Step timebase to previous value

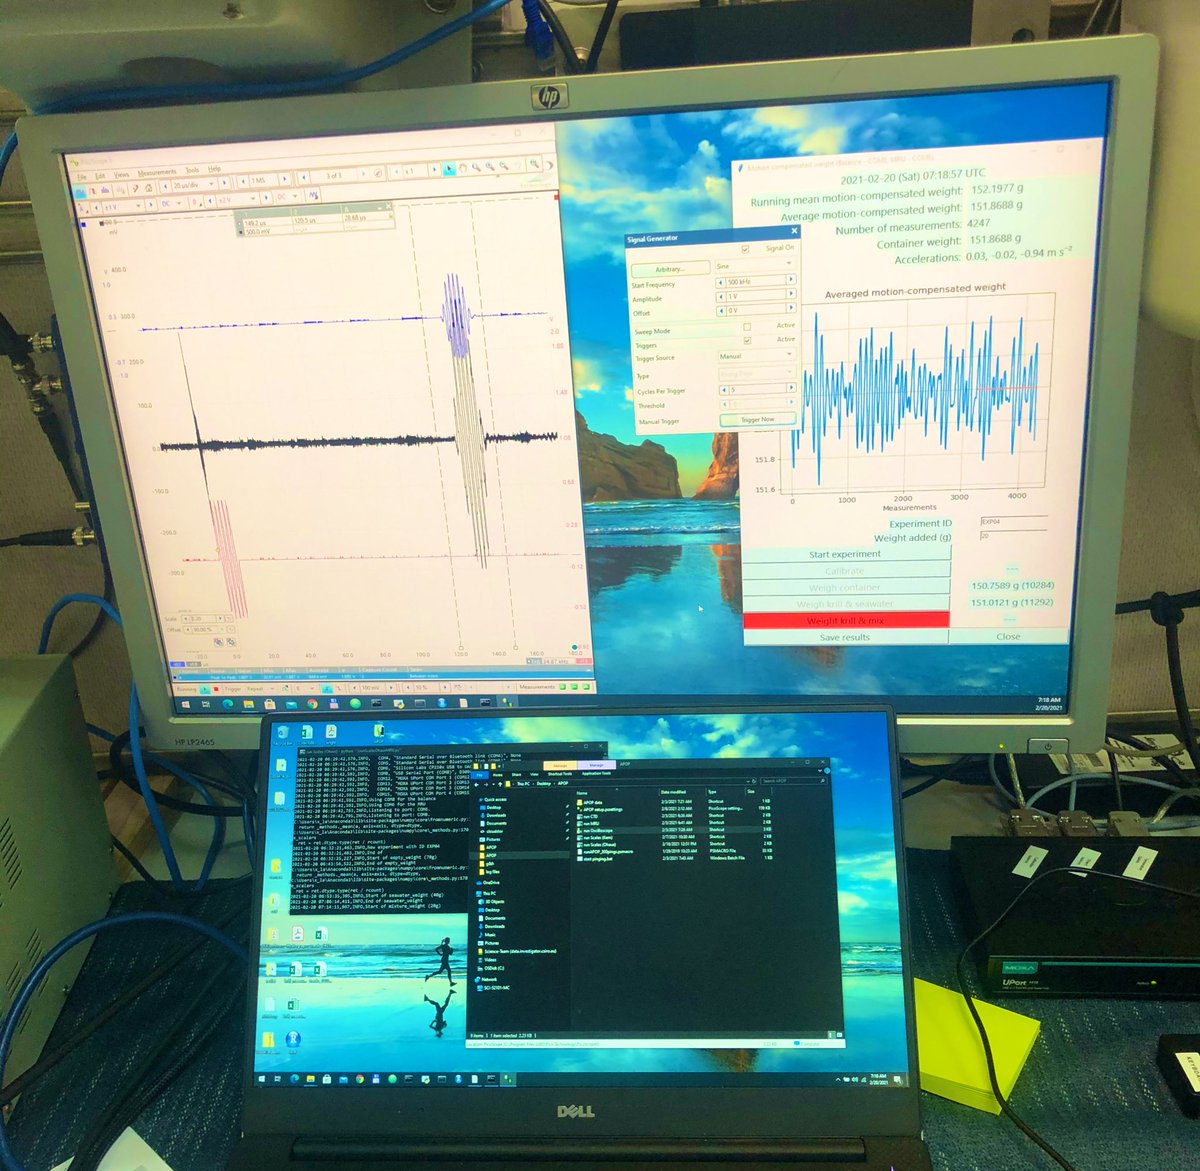[165, 186]
